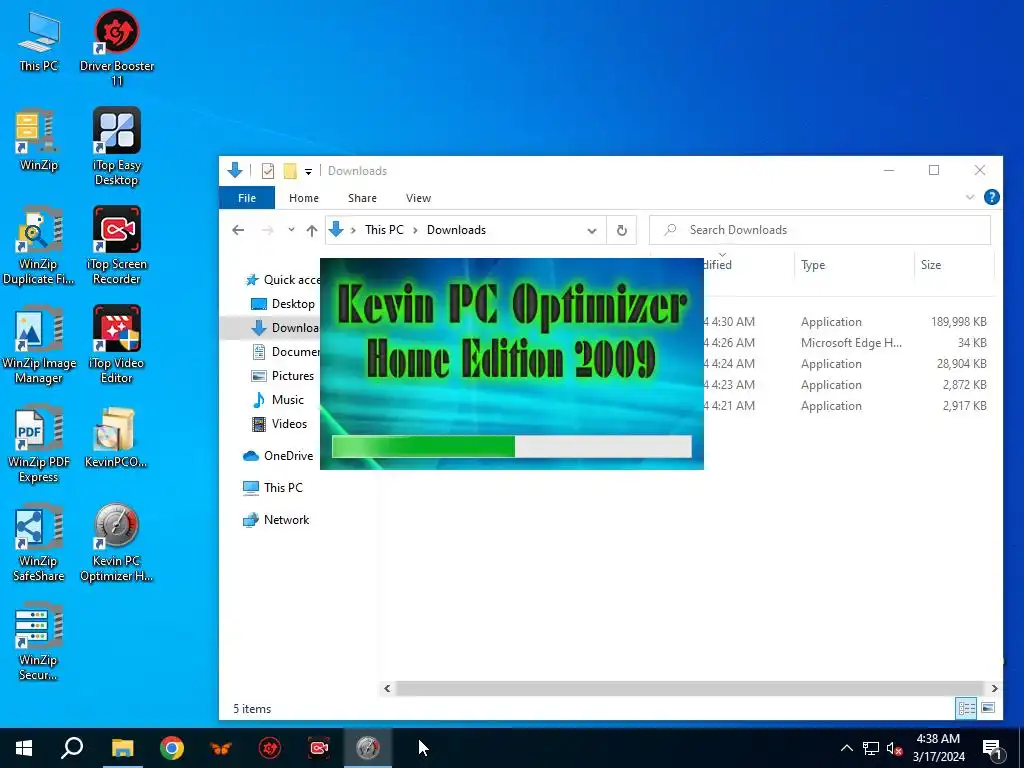
Task: Select KevinPCO installer file on desktop
Action: click(117, 438)
